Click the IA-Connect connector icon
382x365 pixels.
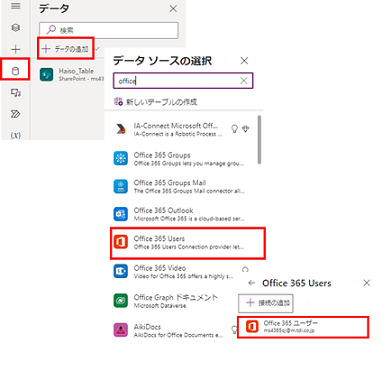pos(120,129)
